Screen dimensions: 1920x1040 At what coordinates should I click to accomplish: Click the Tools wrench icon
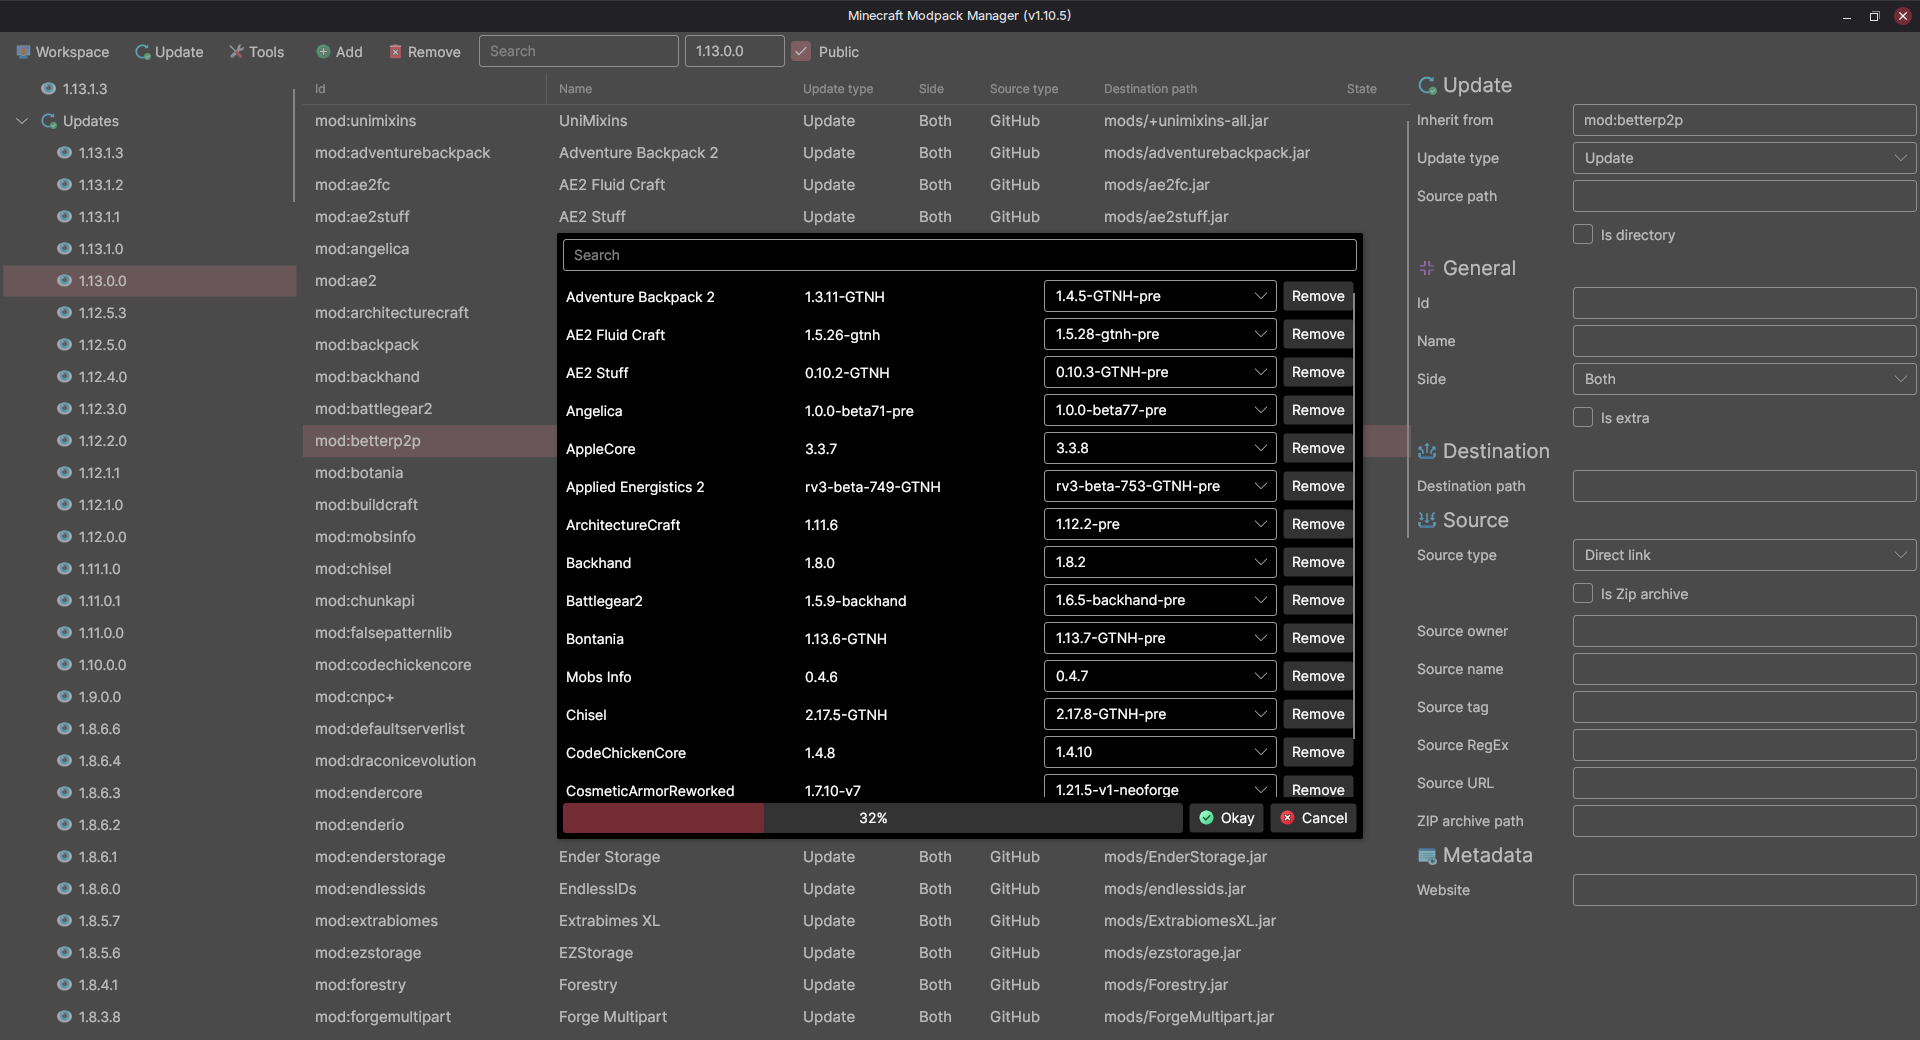coord(237,52)
